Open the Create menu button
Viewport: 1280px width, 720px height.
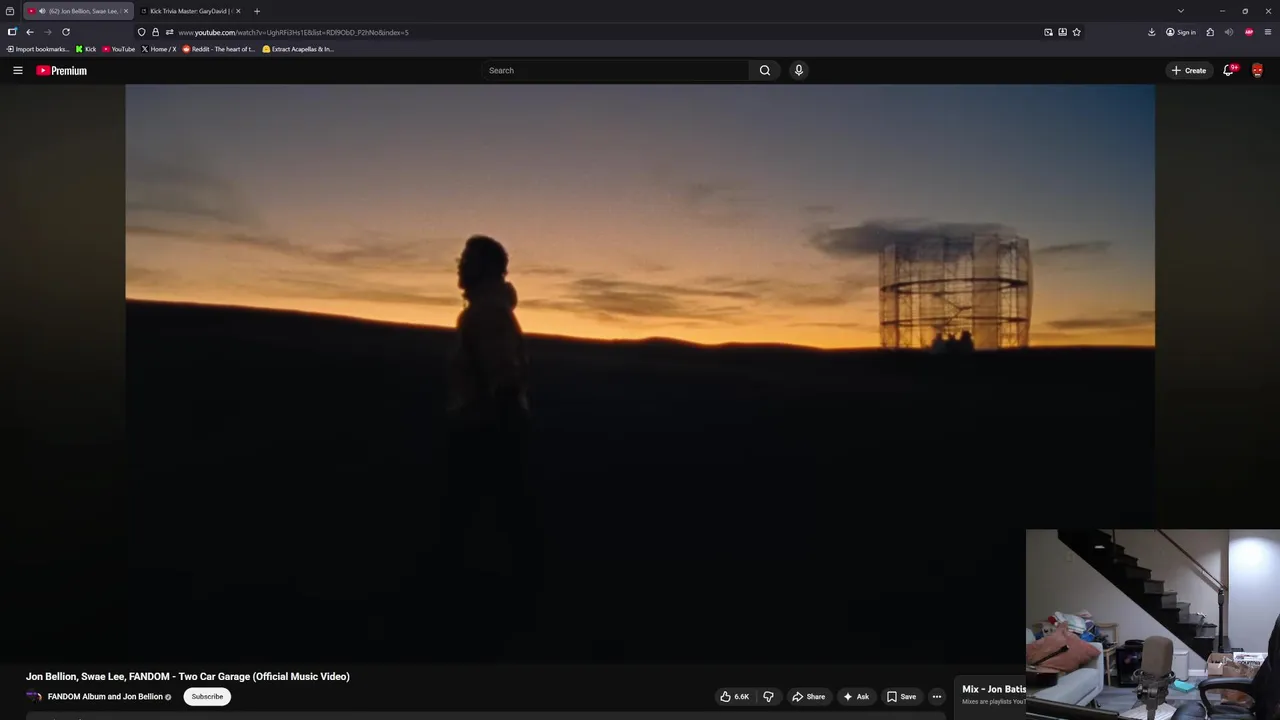1189,70
